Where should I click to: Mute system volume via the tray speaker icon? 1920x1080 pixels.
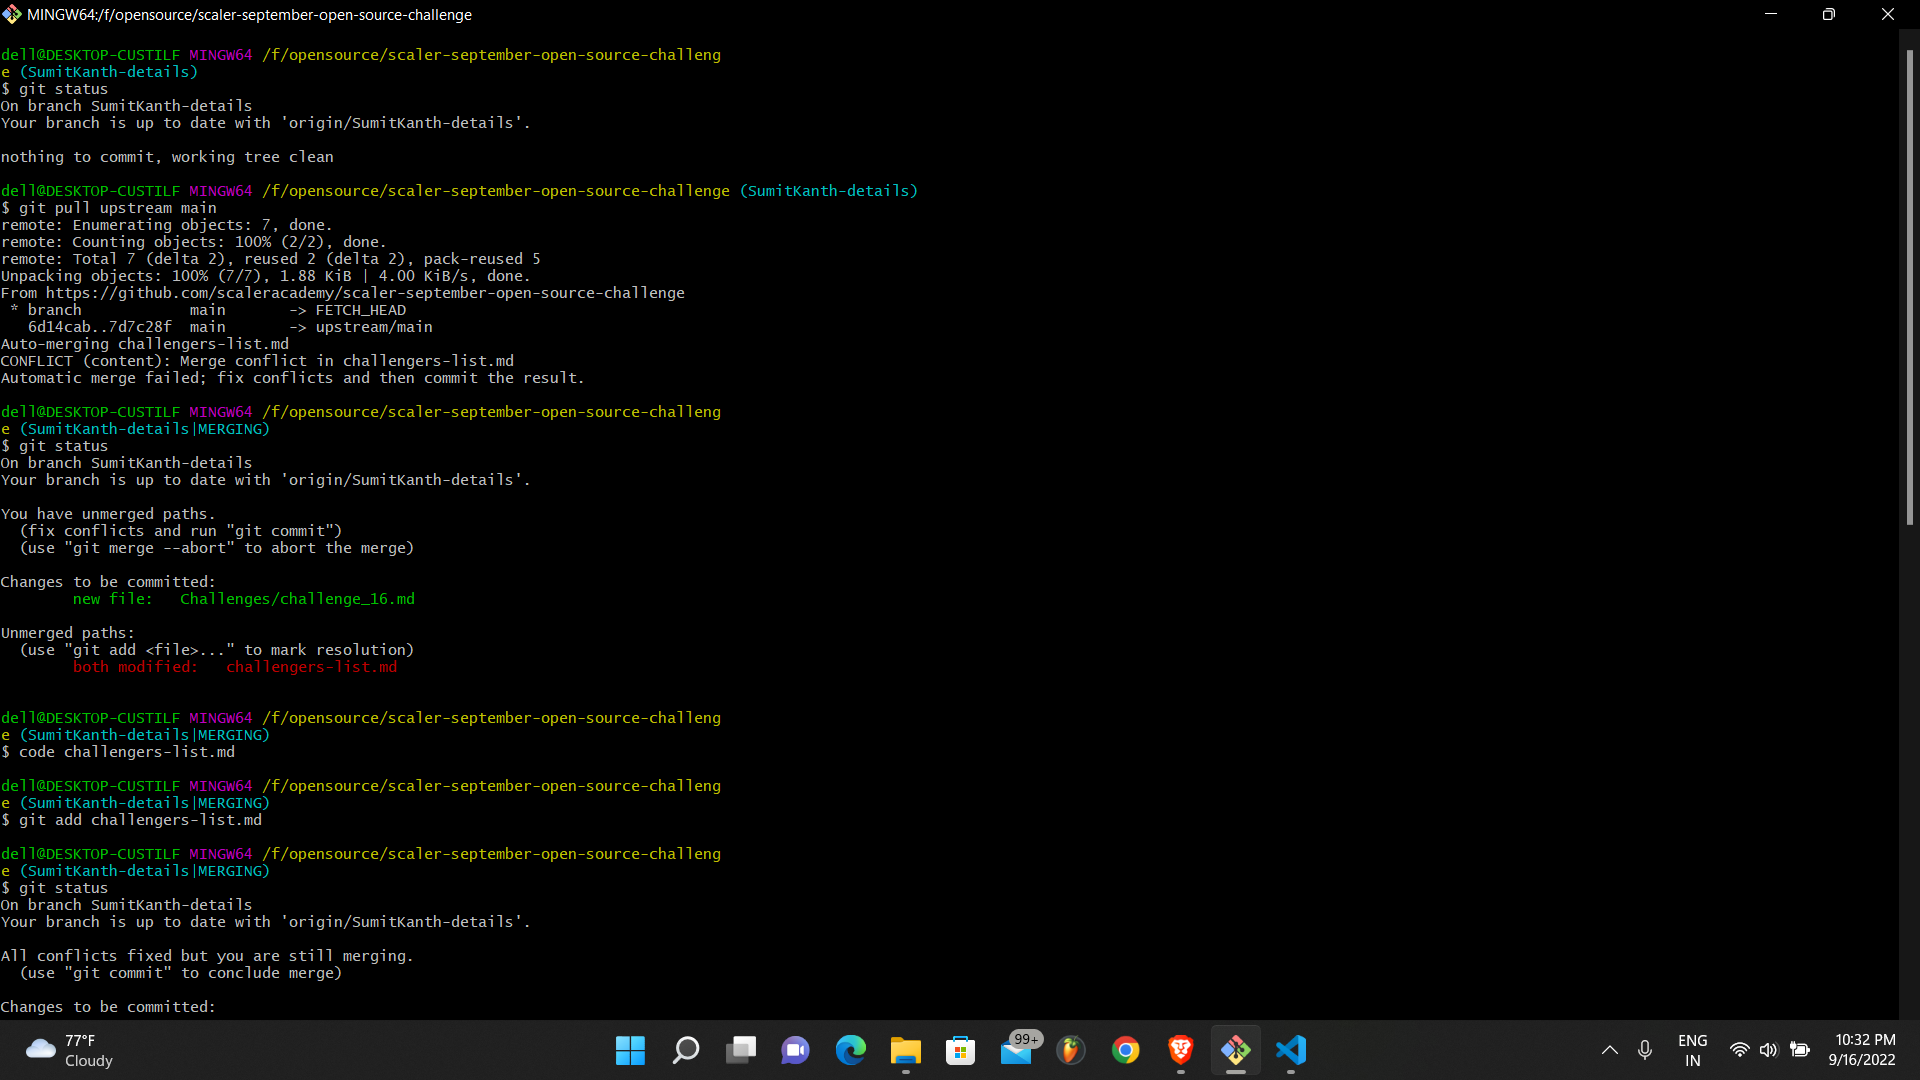point(1768,1051)
